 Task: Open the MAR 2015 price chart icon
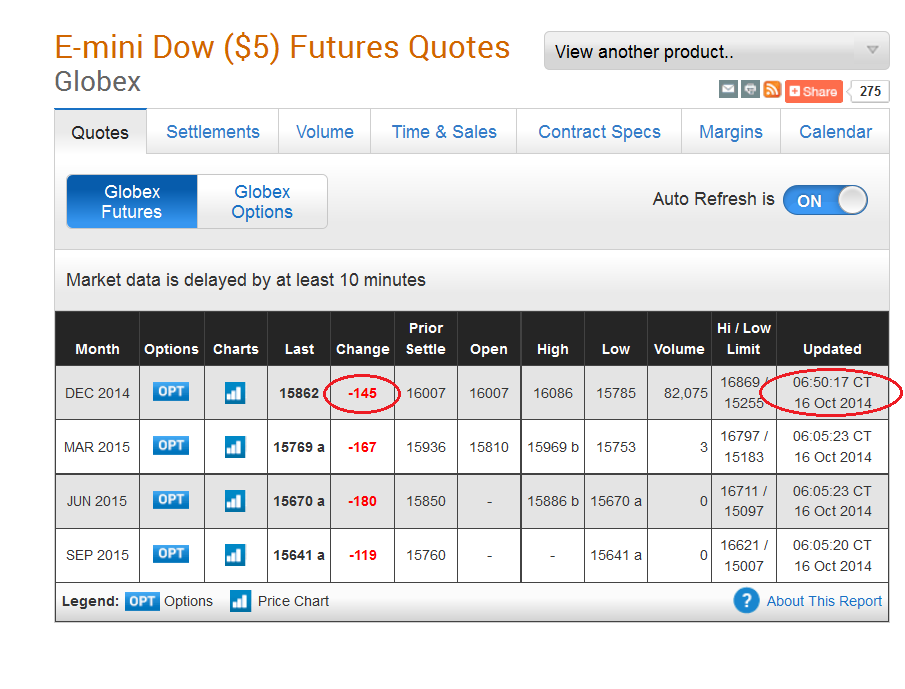235,447
